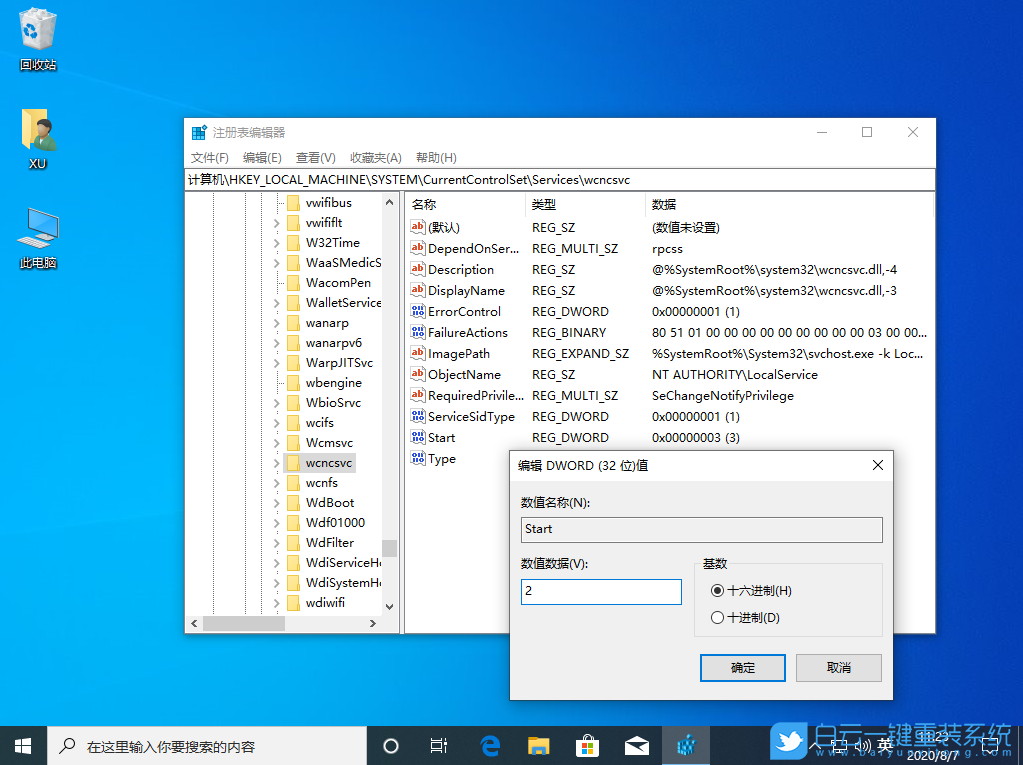Open the 编辑(E) menu
Image resolution: width=1023 pixels, height=765 pixels.
click(261, 157)
